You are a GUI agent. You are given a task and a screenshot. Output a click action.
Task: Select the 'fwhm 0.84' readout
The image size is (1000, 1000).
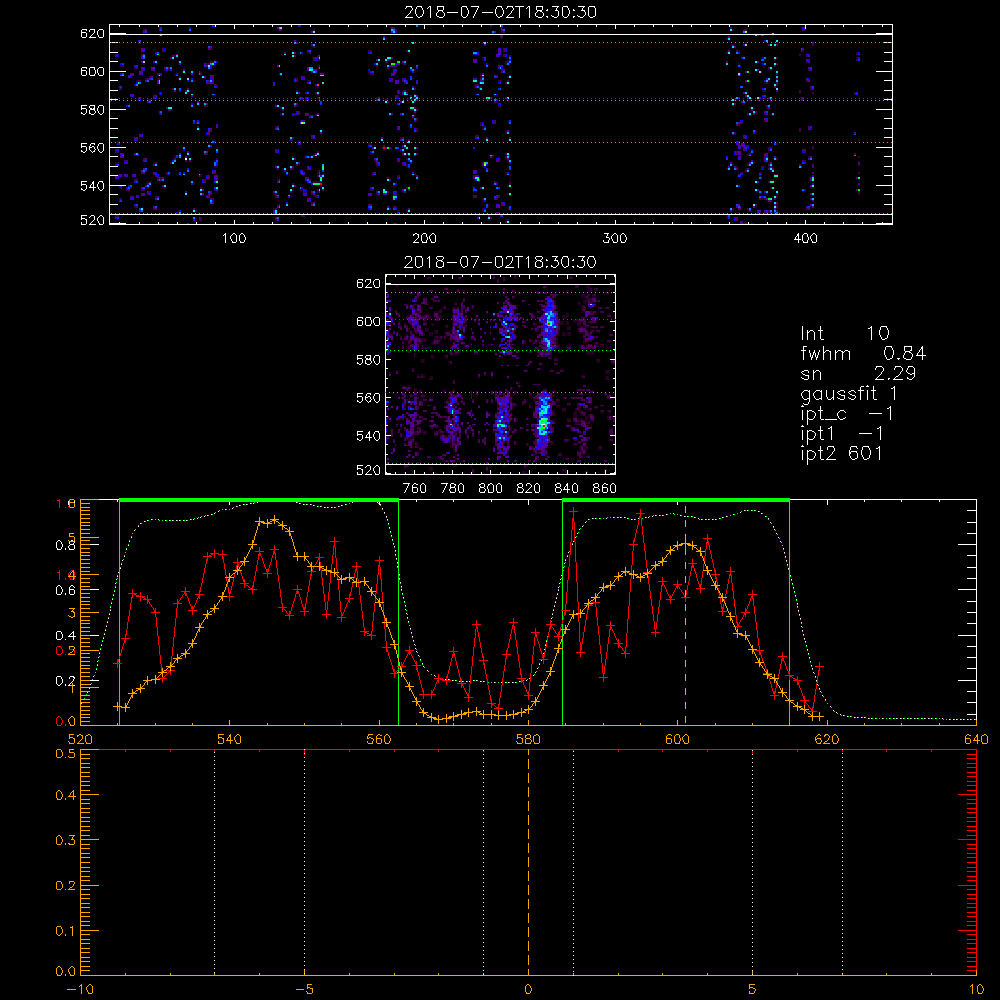(x=863, y=353)
